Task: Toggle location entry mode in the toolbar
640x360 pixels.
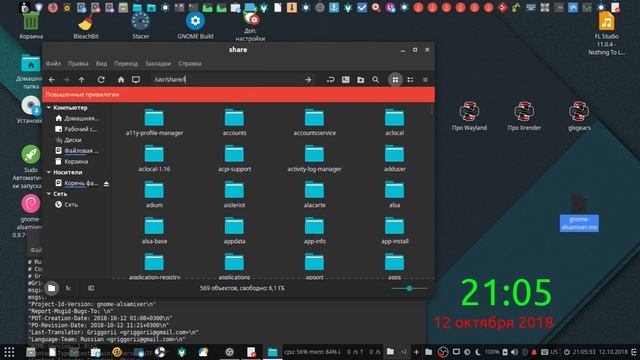Action: click(331, 80)
